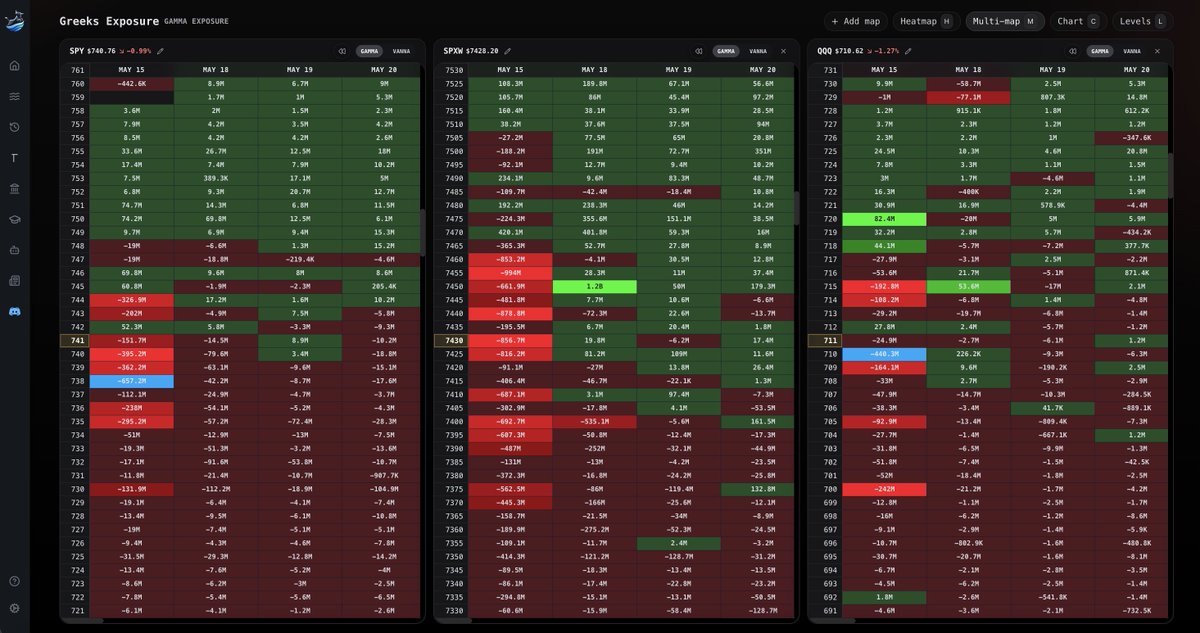Click the rewind icon in QQQ panel
Screen dimensions: 1200x633
(1072, 51)
